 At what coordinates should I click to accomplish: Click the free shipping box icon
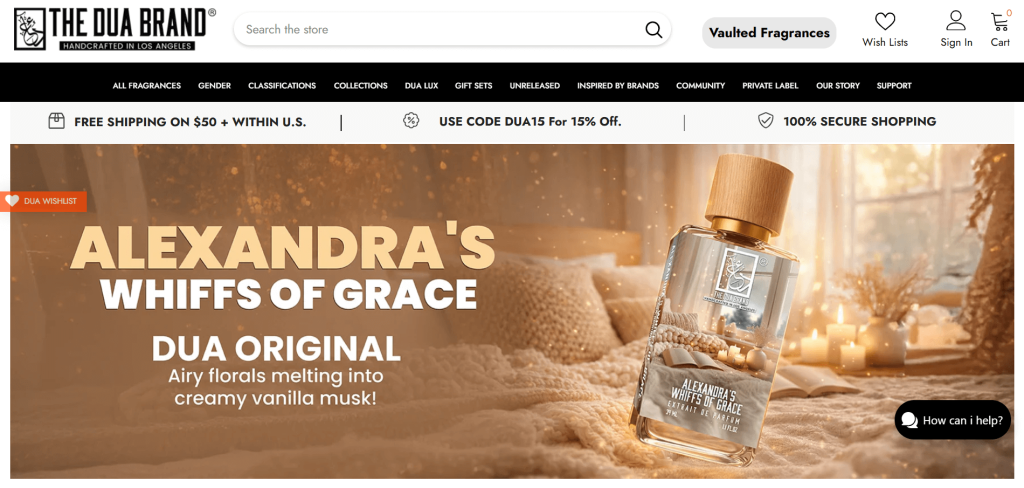57,121
